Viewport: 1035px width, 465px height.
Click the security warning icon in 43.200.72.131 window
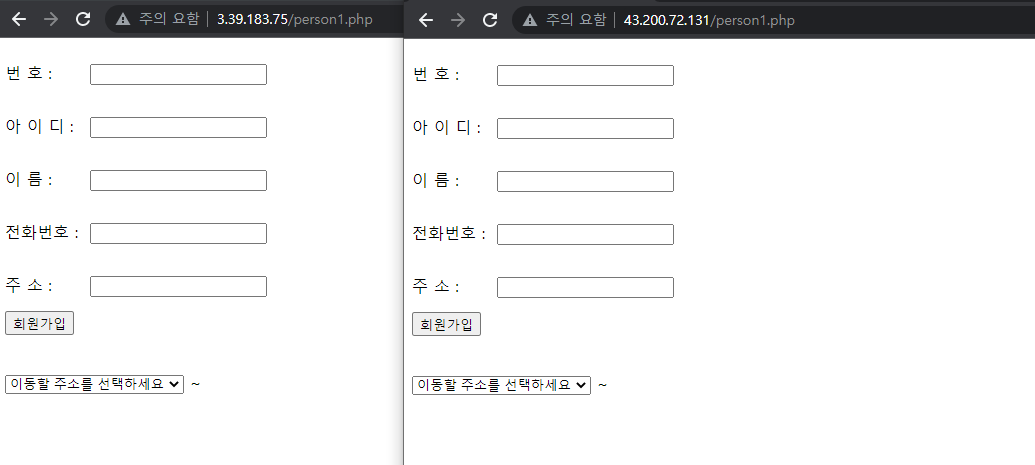[530, 20]
